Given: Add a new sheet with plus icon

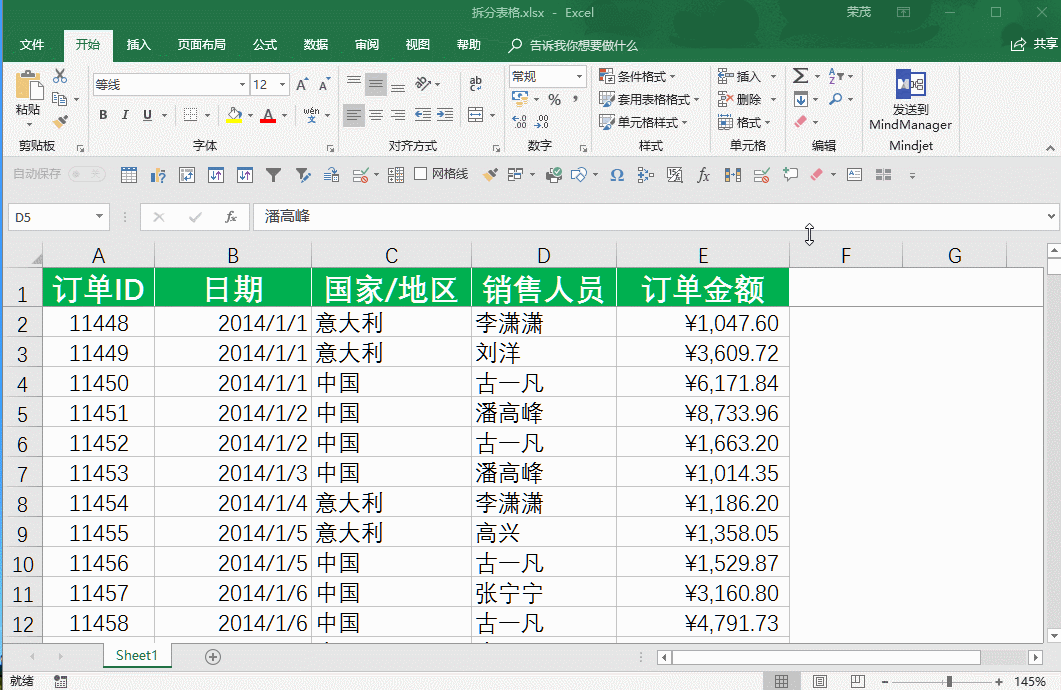Looking at the screenshot, I should tap(212, 657).
